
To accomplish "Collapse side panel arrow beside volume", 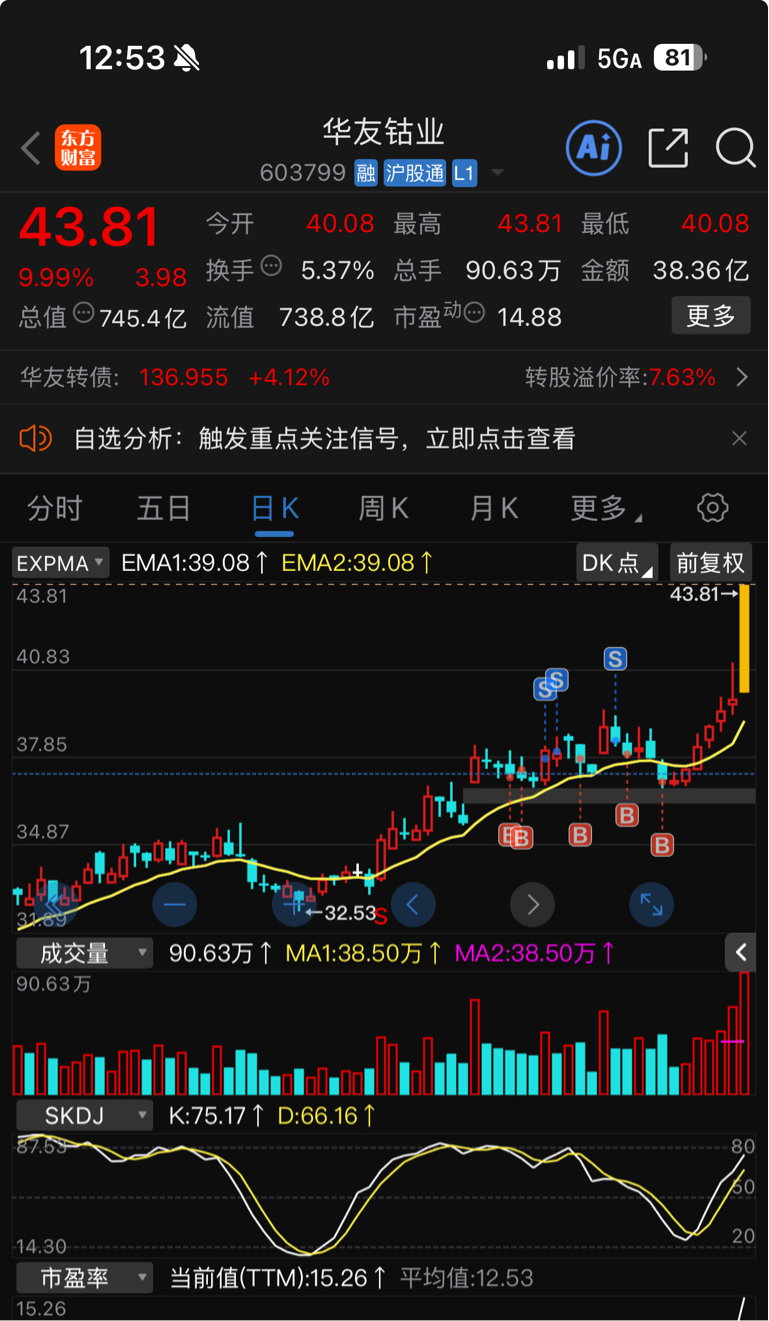I will tap(740, 953).
